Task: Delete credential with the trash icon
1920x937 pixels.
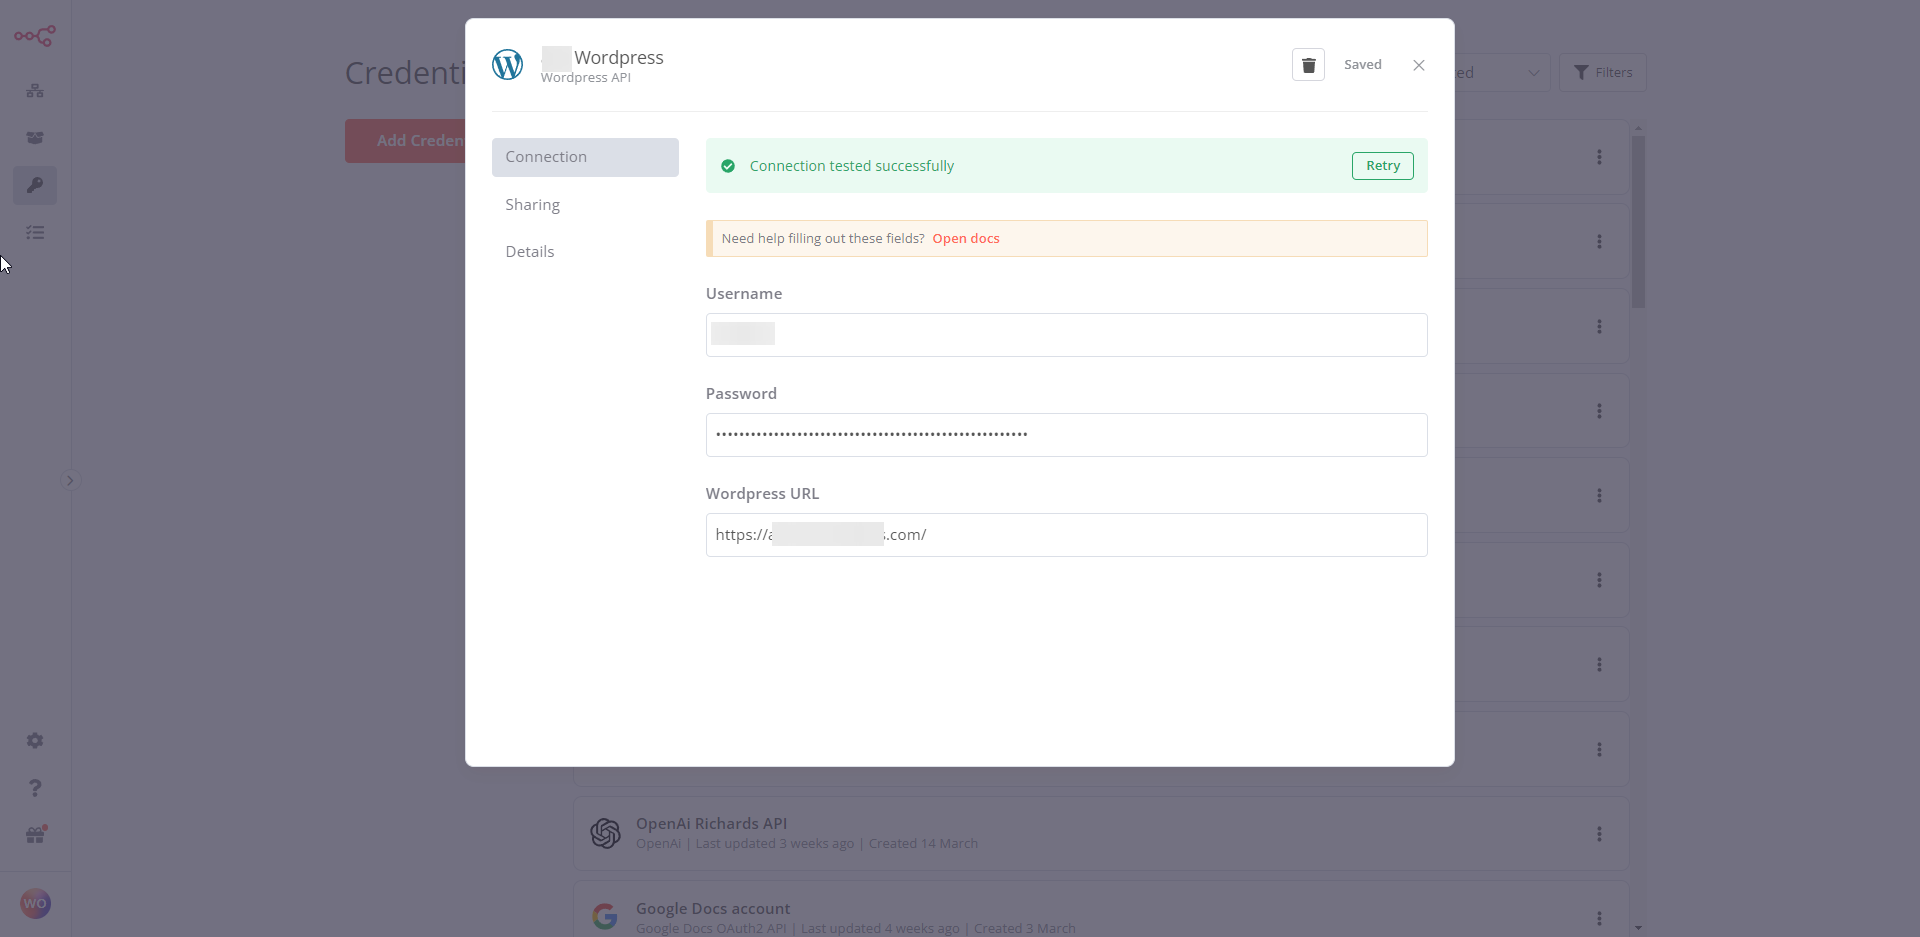Action: (x=1308, y=65)
